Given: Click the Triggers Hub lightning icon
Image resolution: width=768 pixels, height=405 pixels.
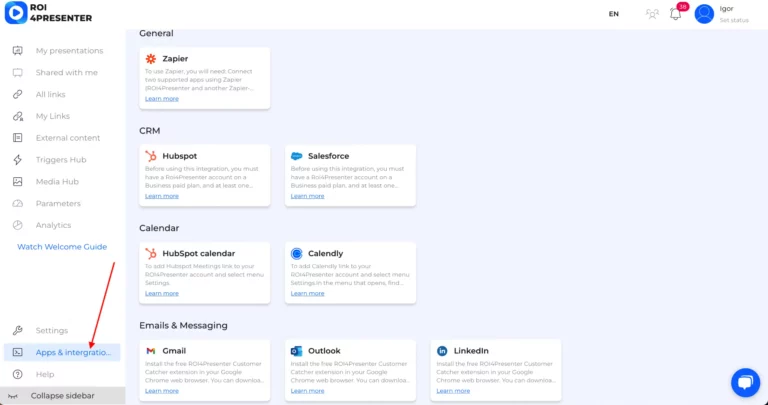Looking at the screenshot, I should point(18,160).
